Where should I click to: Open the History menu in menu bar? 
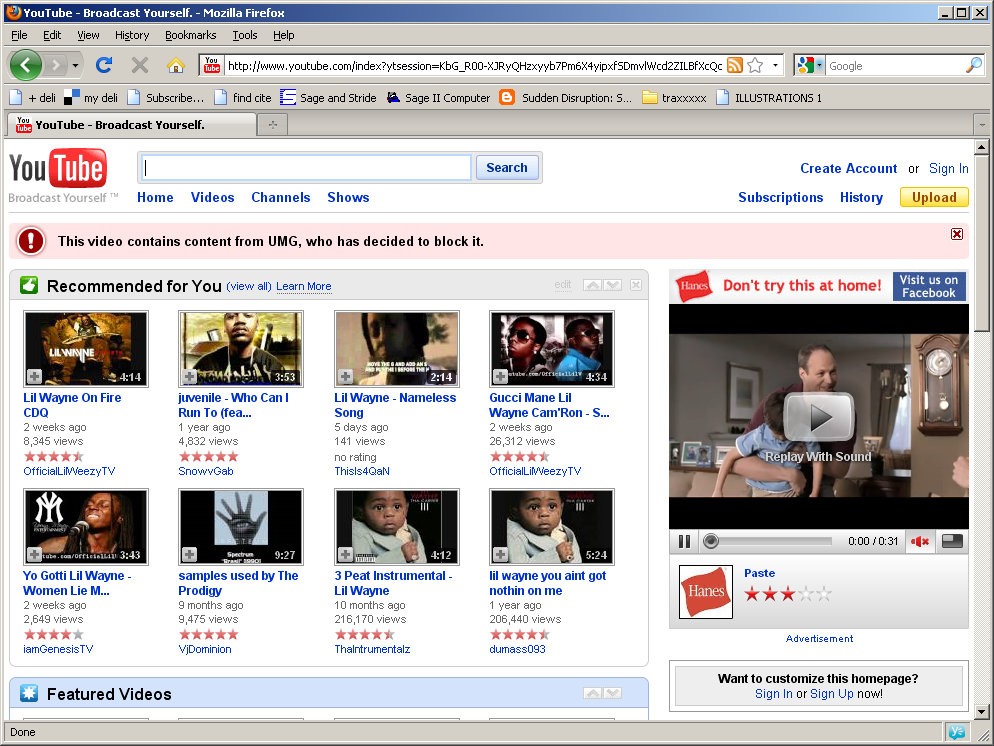[132, 35]
